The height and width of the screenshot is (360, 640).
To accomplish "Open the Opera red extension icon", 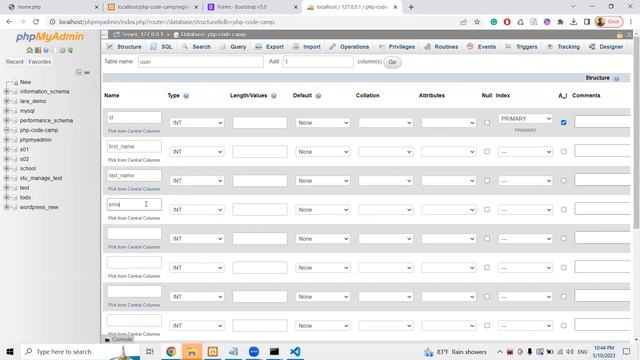I will [507, 22].
